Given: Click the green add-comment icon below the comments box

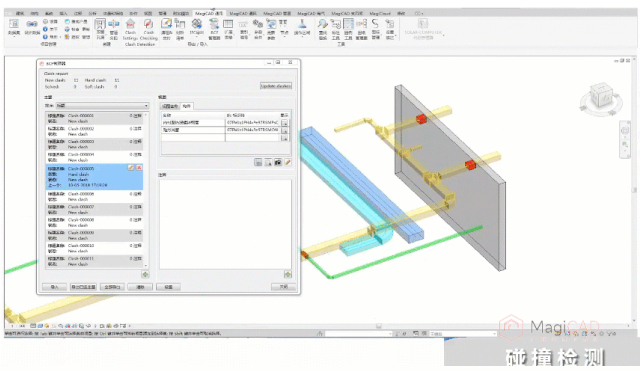Looking at the screenshot, I should tap(288, 274).
